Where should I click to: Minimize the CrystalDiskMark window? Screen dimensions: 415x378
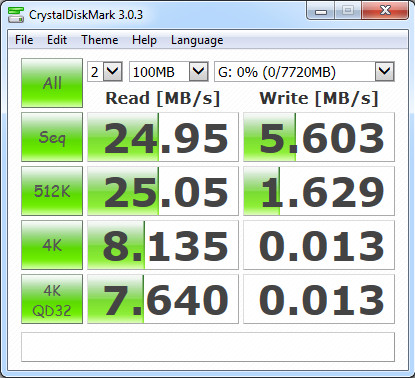pyautogui.click(x=321, y=11)
